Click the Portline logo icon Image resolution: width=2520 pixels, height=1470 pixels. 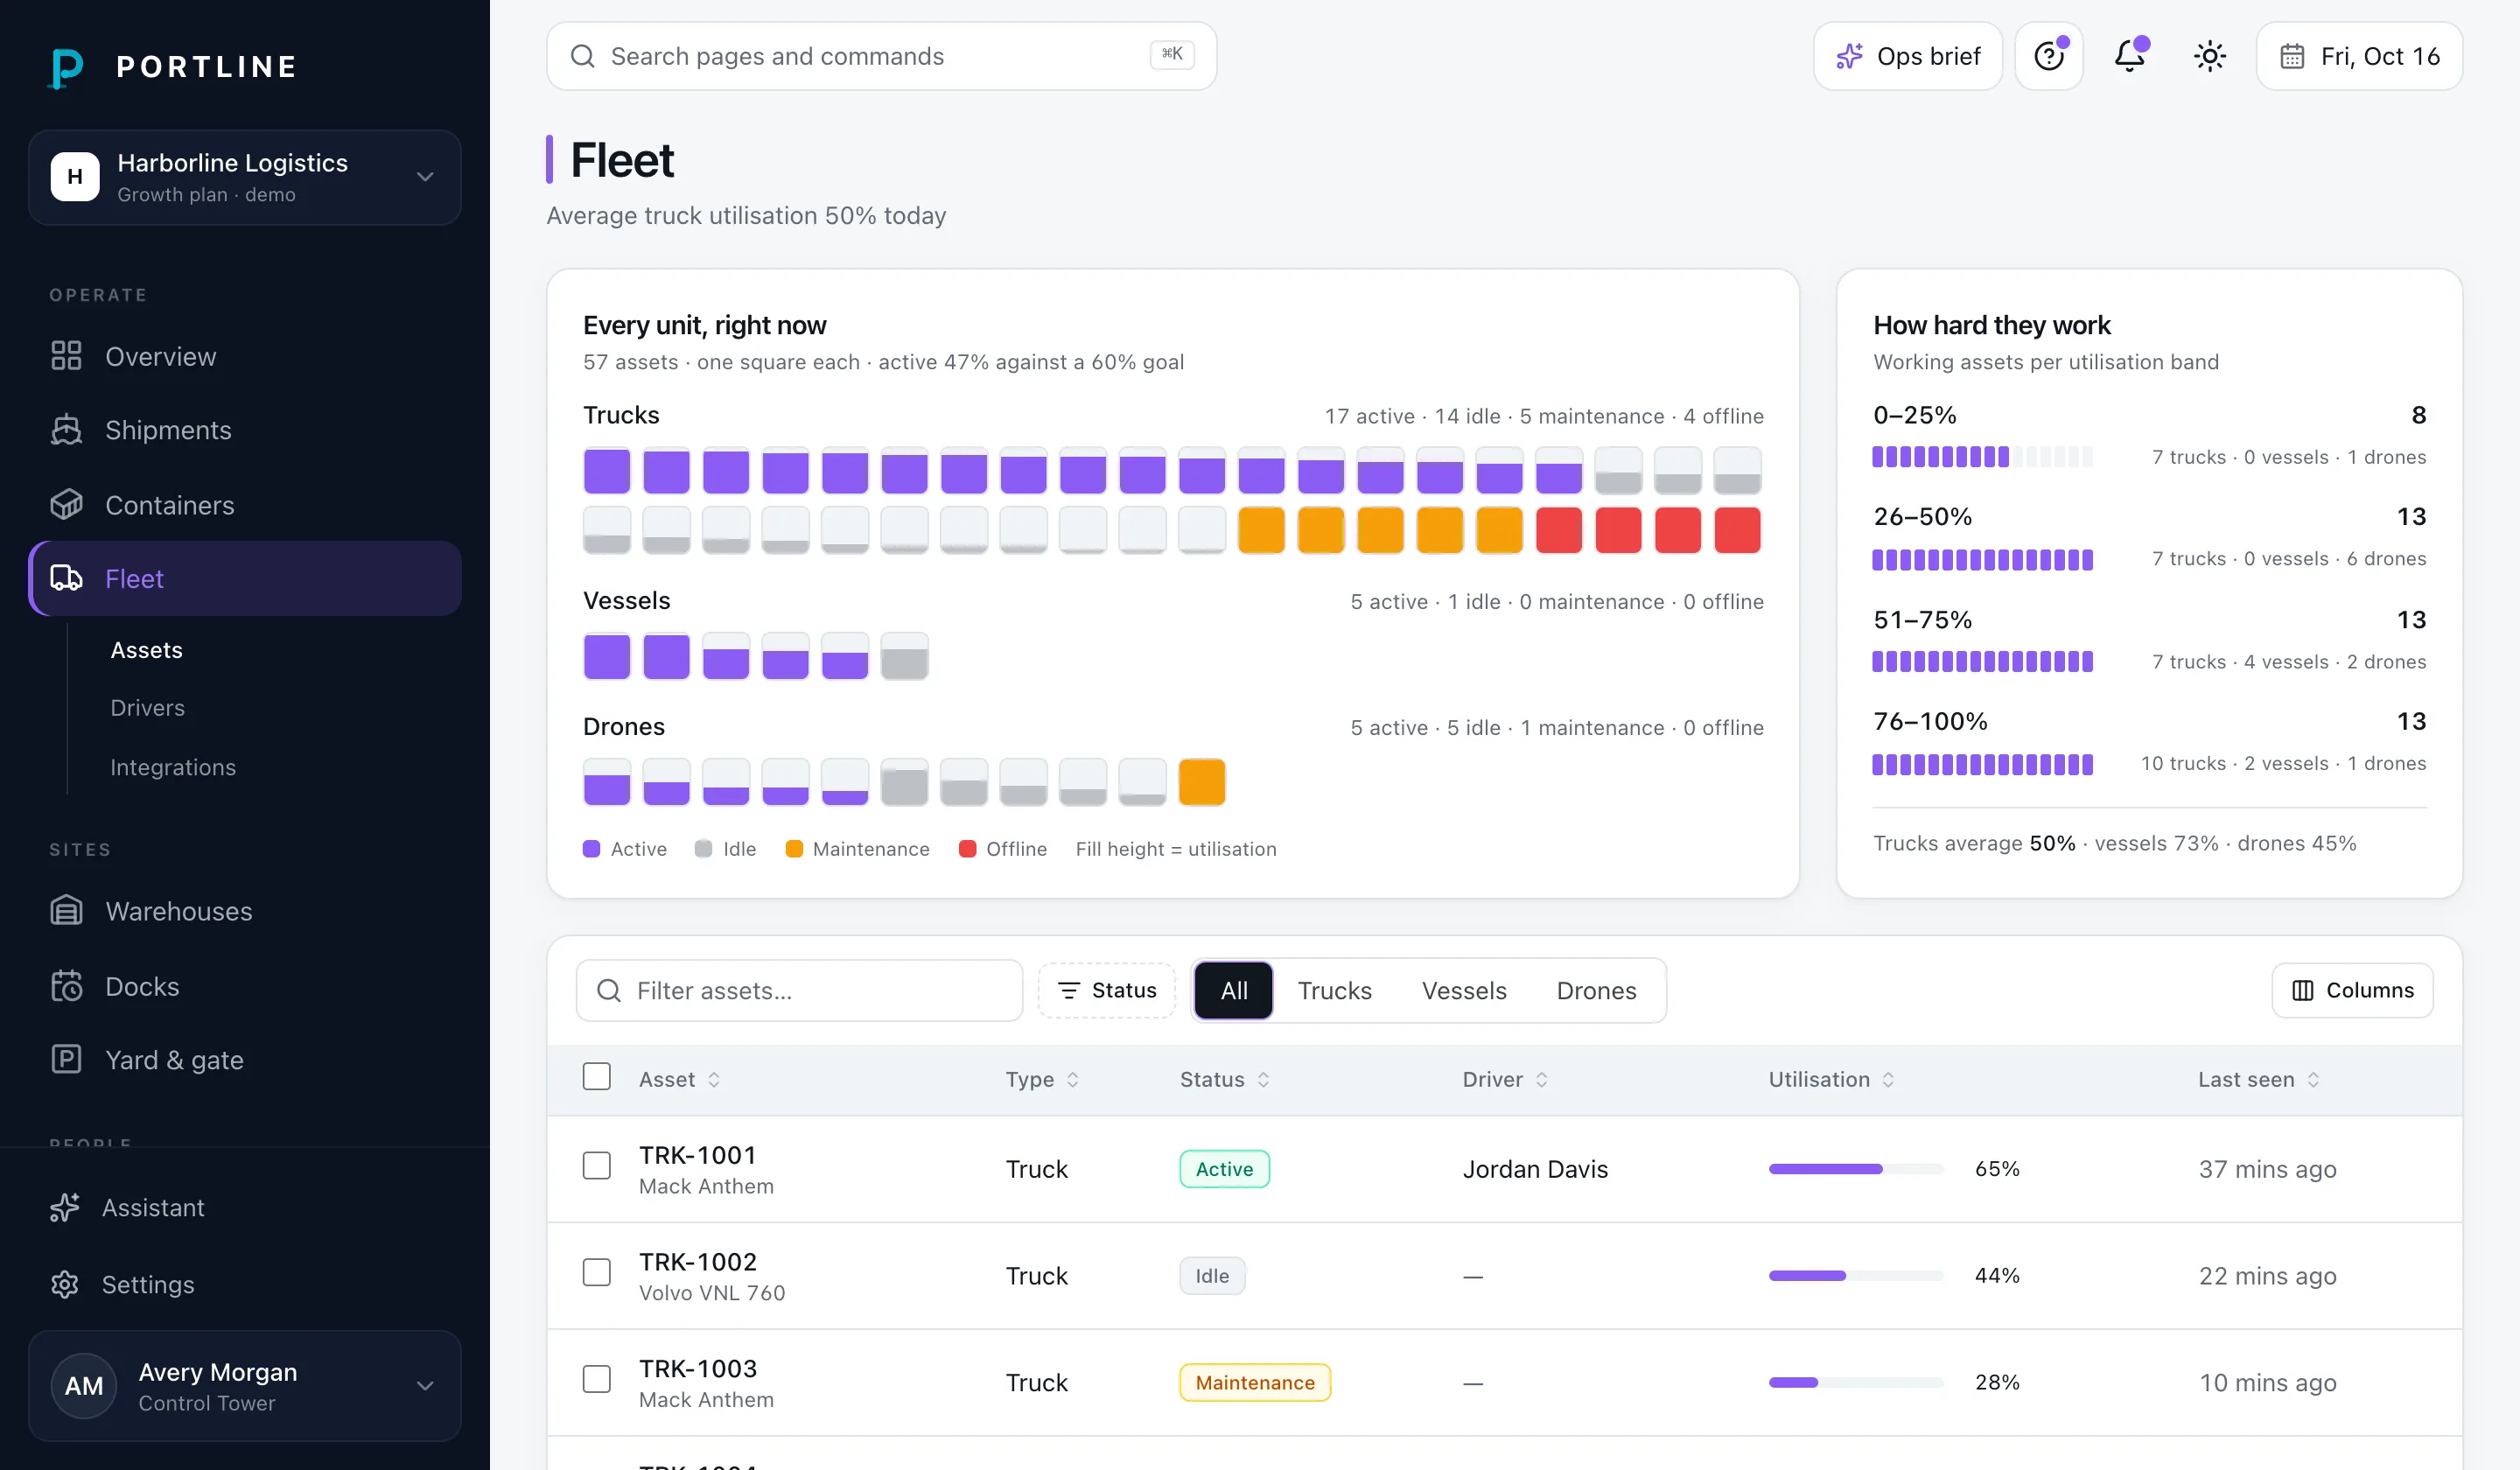66,67
